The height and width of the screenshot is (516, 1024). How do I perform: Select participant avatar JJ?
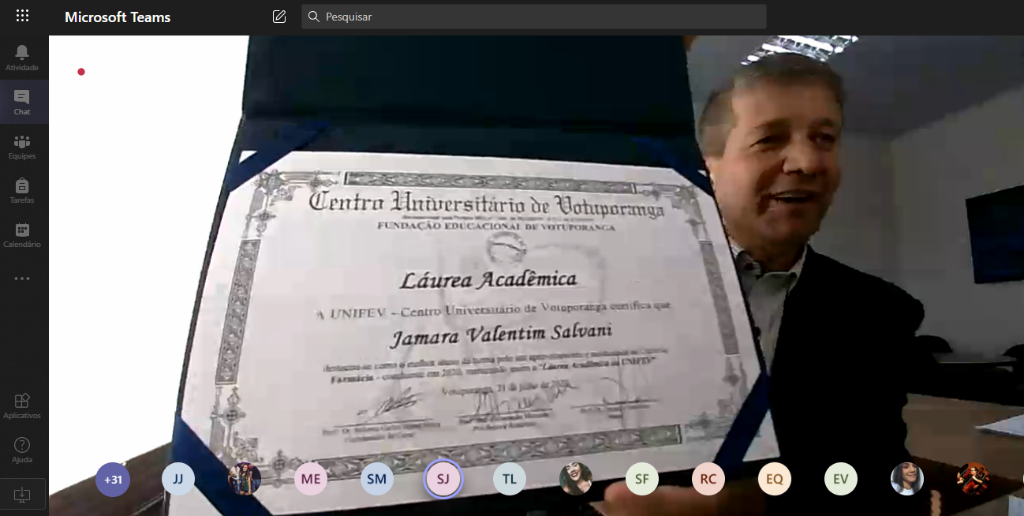pyautogui.click(x=178, y=479)
